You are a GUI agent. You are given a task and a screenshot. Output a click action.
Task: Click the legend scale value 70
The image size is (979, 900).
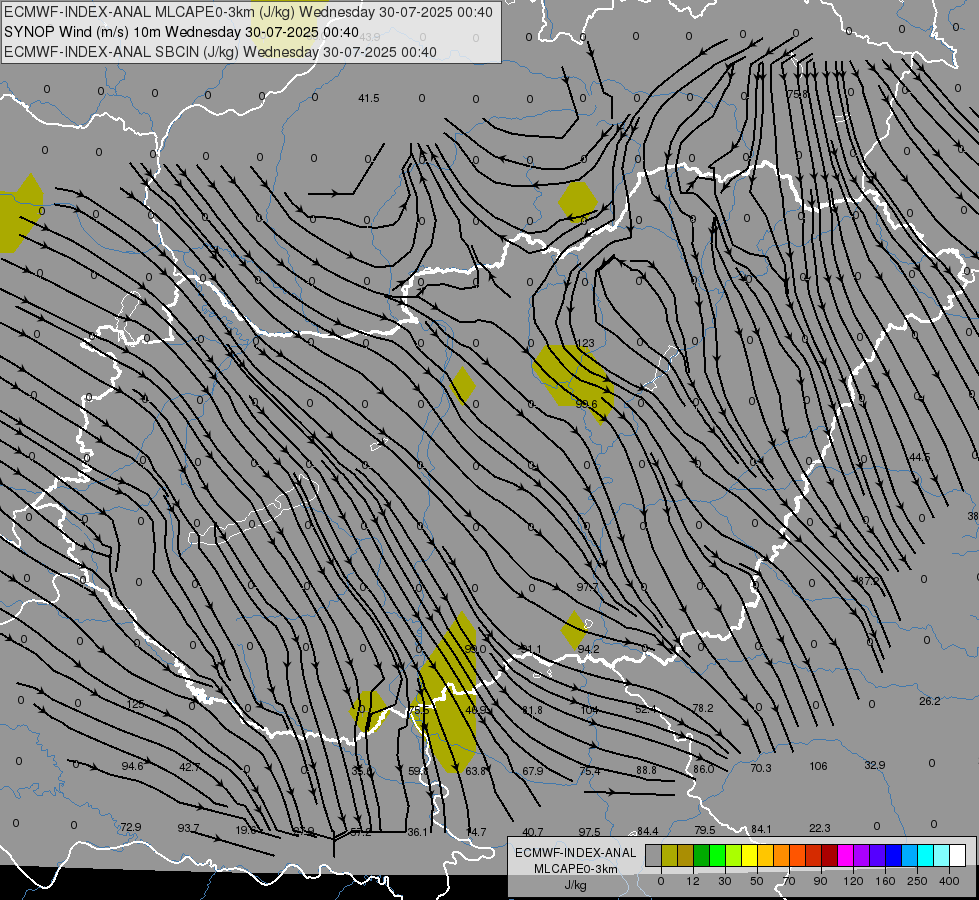[789, 881]
